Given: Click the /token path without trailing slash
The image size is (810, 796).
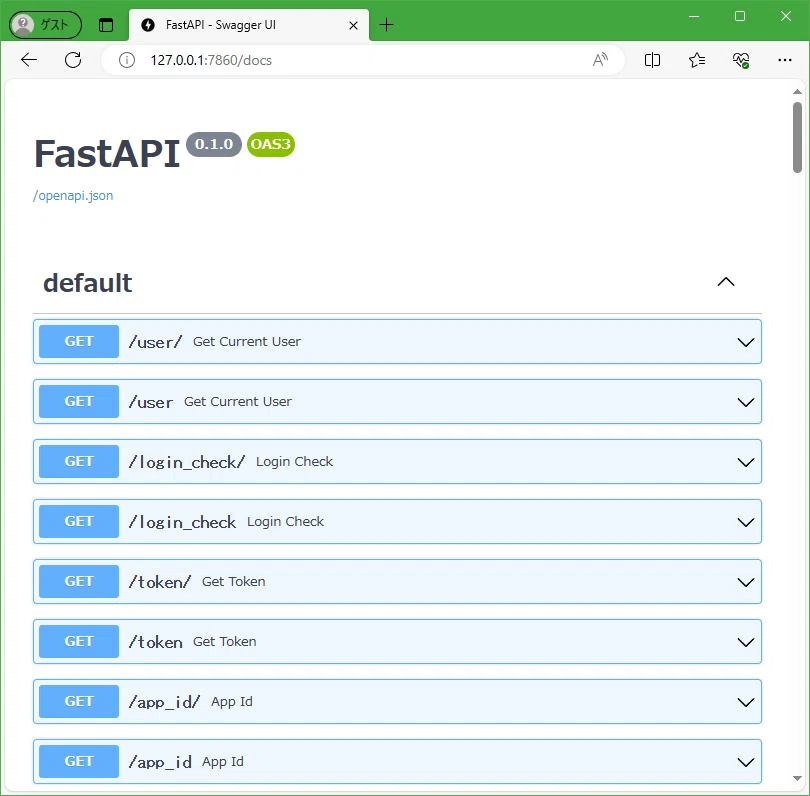Looking at the screenshot, I should click(155, 642).
